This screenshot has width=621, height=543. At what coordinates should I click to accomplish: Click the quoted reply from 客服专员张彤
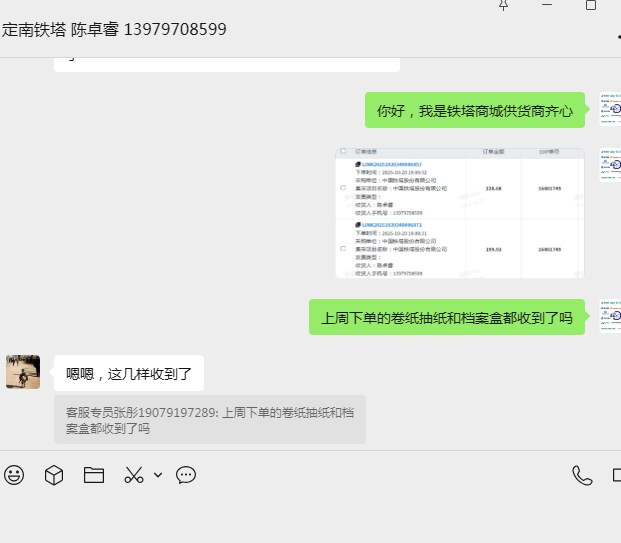coord(210,419)
